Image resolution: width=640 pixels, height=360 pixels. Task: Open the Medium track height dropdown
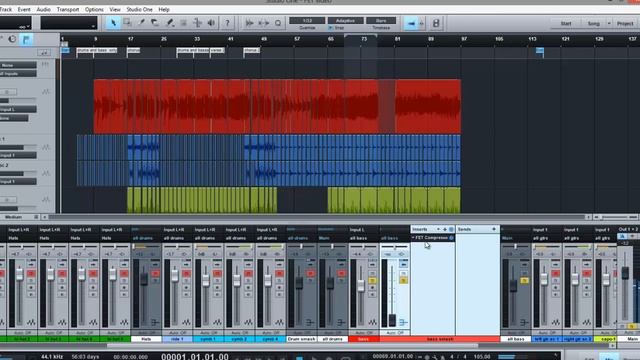[19, 217]
